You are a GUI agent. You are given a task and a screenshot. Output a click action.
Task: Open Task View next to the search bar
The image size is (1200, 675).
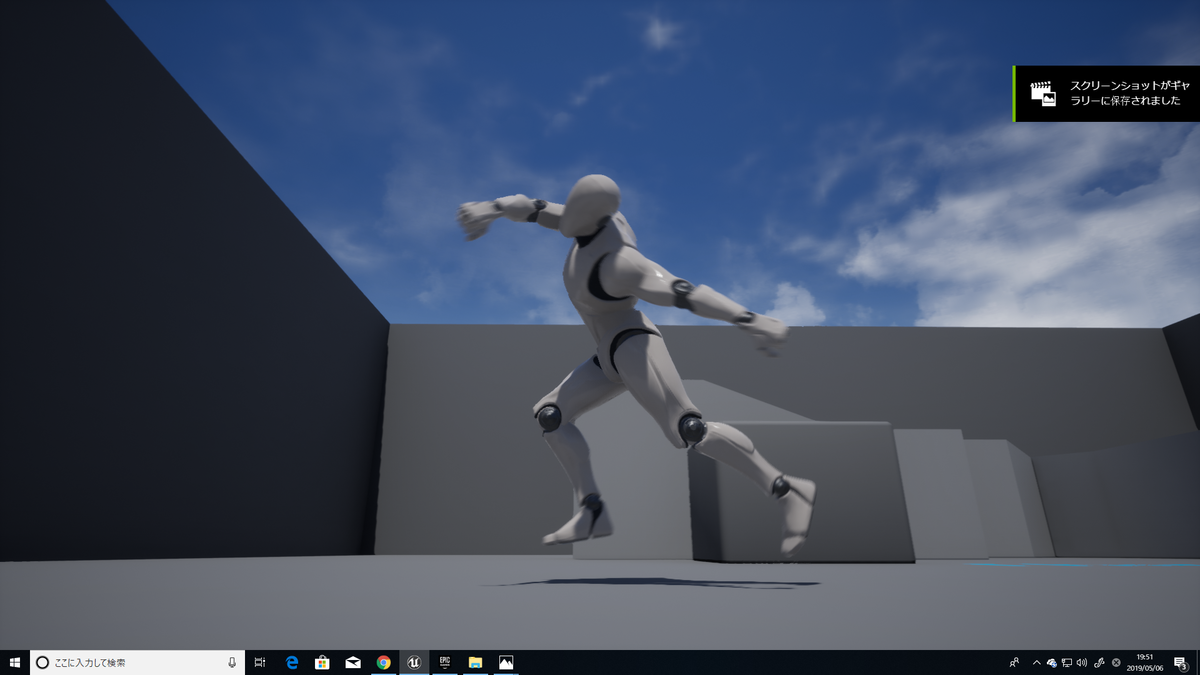260,662
